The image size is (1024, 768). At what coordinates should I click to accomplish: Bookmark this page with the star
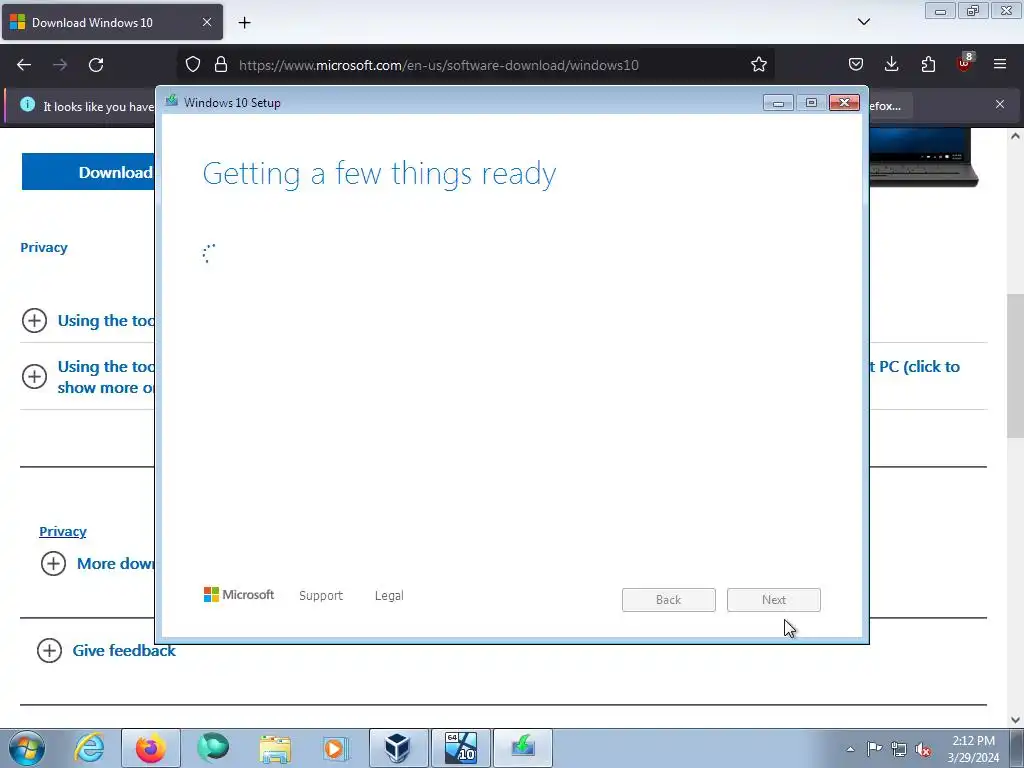click(x=758, y=65)
